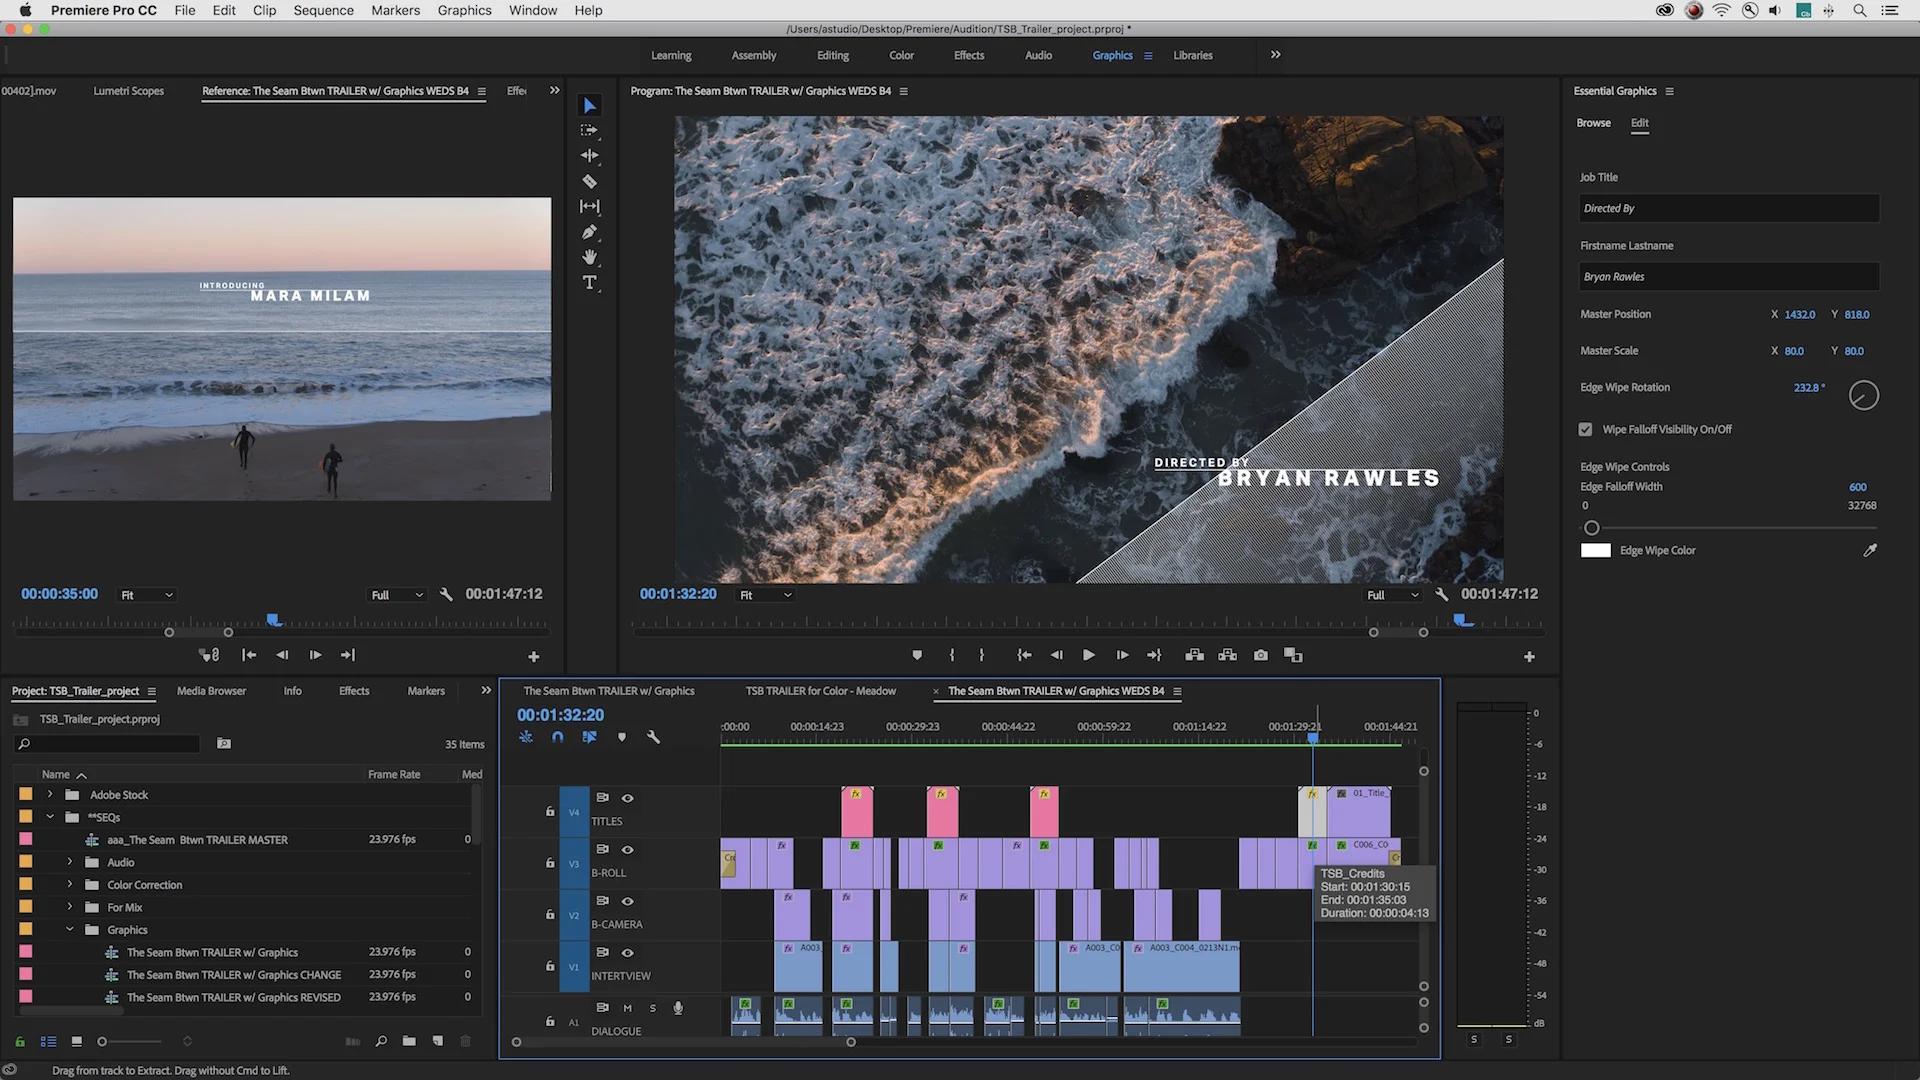
Task: Open timeline wrench display settings
Action: 653,737
